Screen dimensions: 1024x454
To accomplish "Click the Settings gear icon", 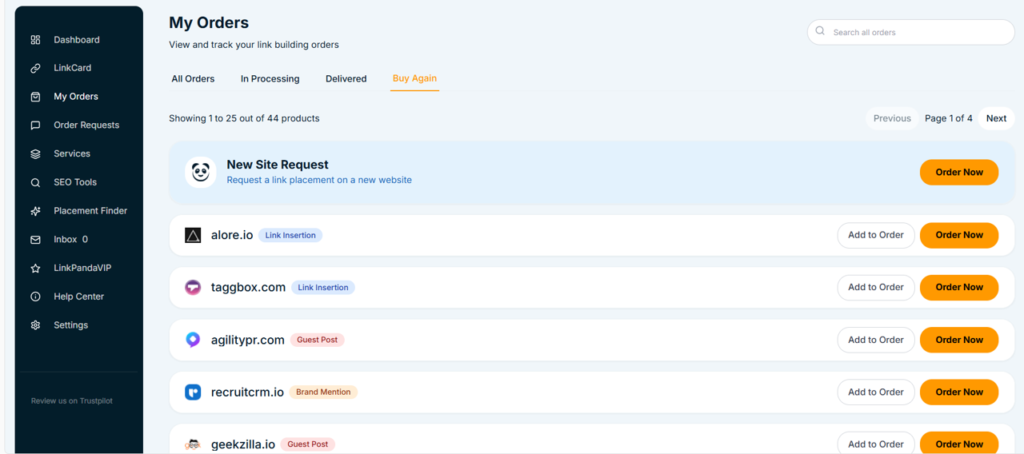I will coord(35,325).
